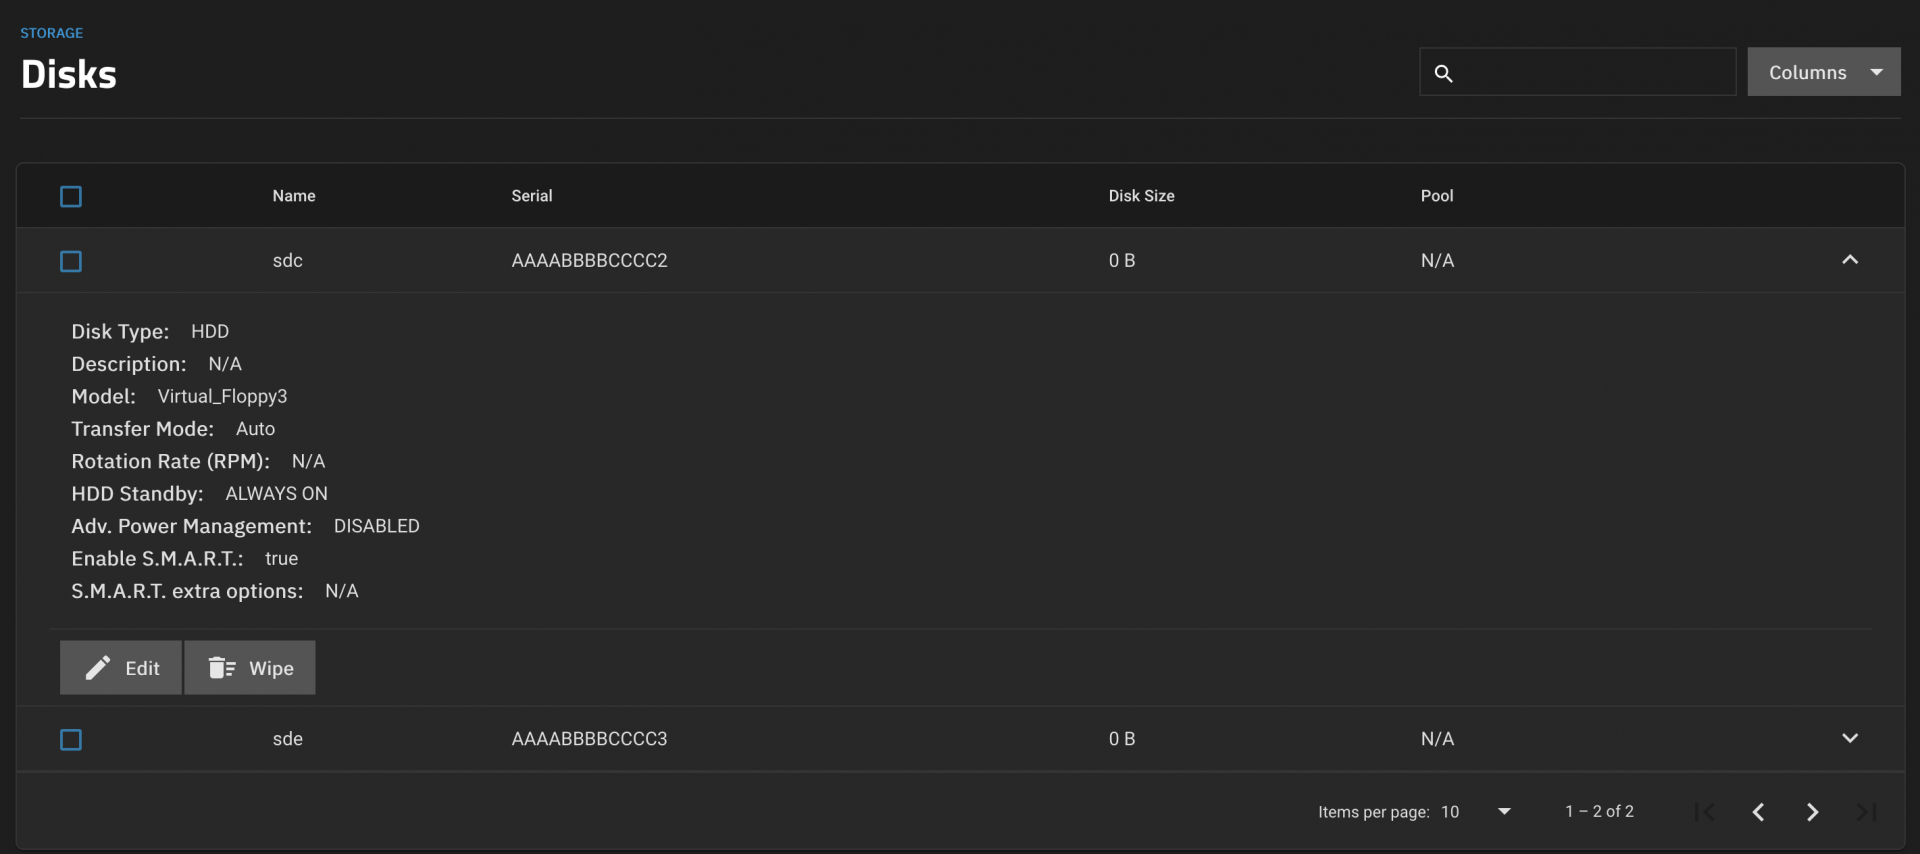Click serial AAAABBBBCCCC3 cell
Viewport: 1920px width, 854px height.
click(x=589, y=739)
